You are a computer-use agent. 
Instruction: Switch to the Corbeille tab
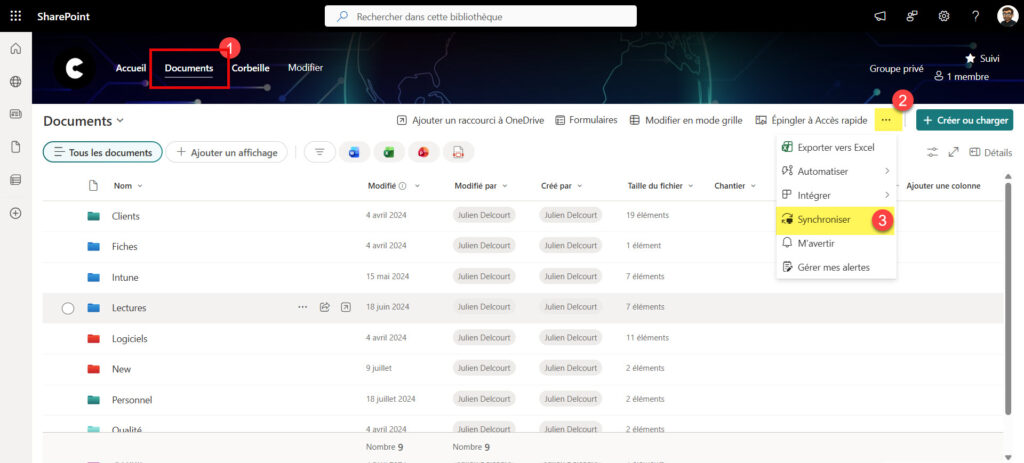(x=250, y=68)
